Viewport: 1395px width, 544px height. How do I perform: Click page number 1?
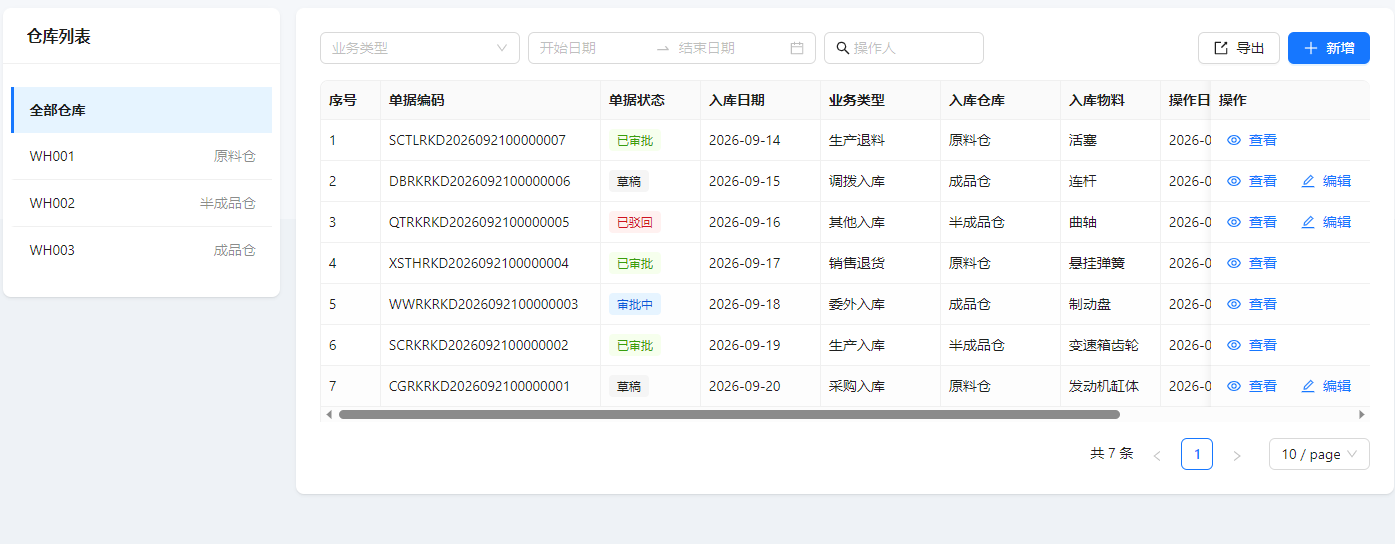(x=1197, y=454)
